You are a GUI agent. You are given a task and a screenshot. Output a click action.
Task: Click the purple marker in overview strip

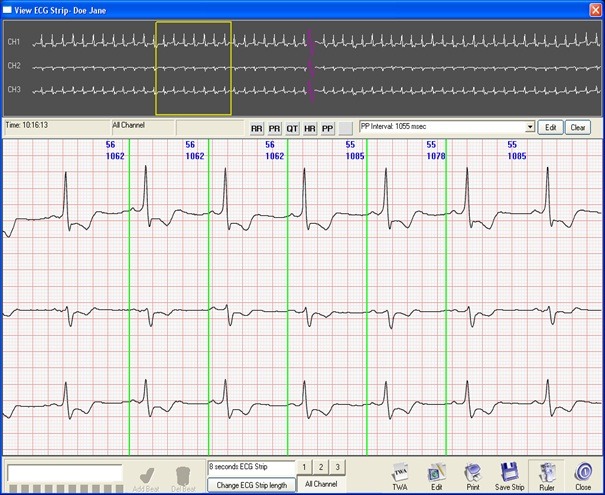pyautogui.click(x=311, y=65)
